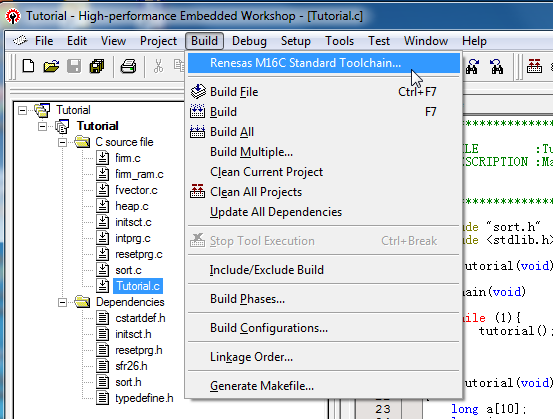Collapse the bold Tutorial project node
The image size is (553, 419).
[x=42, y=126]
